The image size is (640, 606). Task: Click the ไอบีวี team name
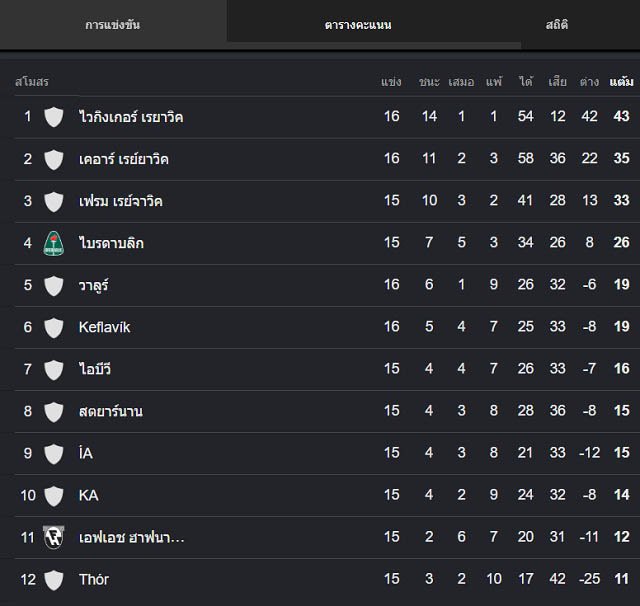[x=95, y=369]
